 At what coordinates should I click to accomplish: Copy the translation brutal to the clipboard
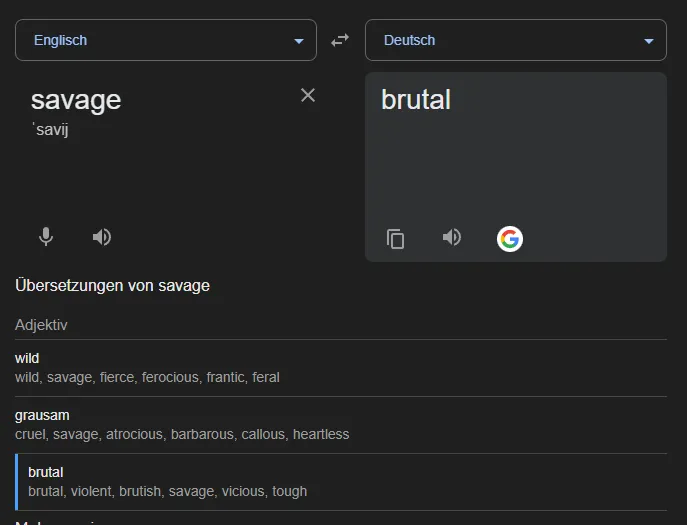396,239
